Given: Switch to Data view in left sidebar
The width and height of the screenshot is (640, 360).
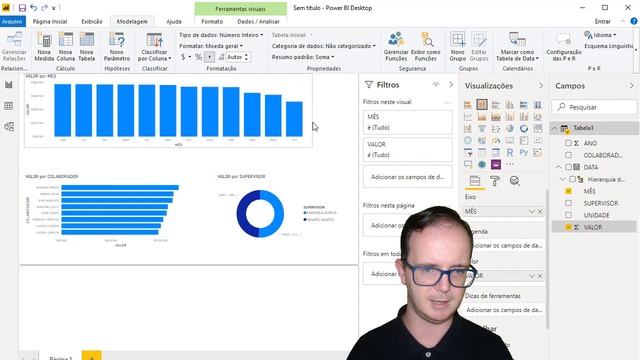Looking at the screenshot, I should [9, 106].
